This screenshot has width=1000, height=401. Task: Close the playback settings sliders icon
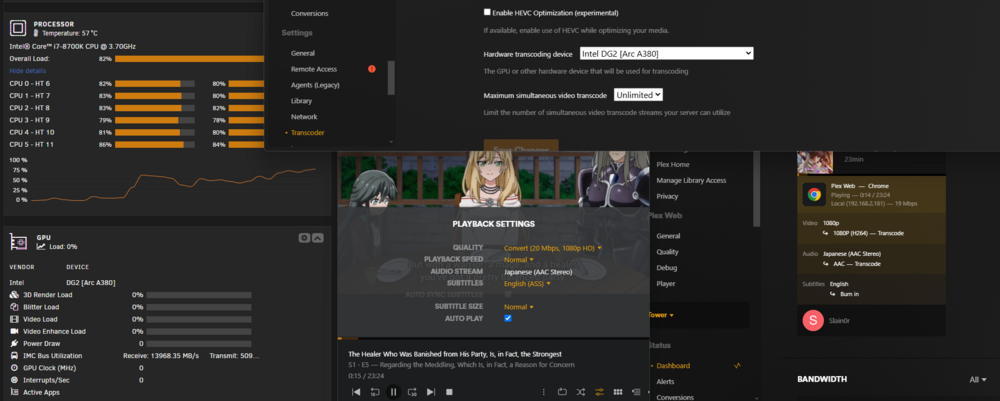pos(599,392)
